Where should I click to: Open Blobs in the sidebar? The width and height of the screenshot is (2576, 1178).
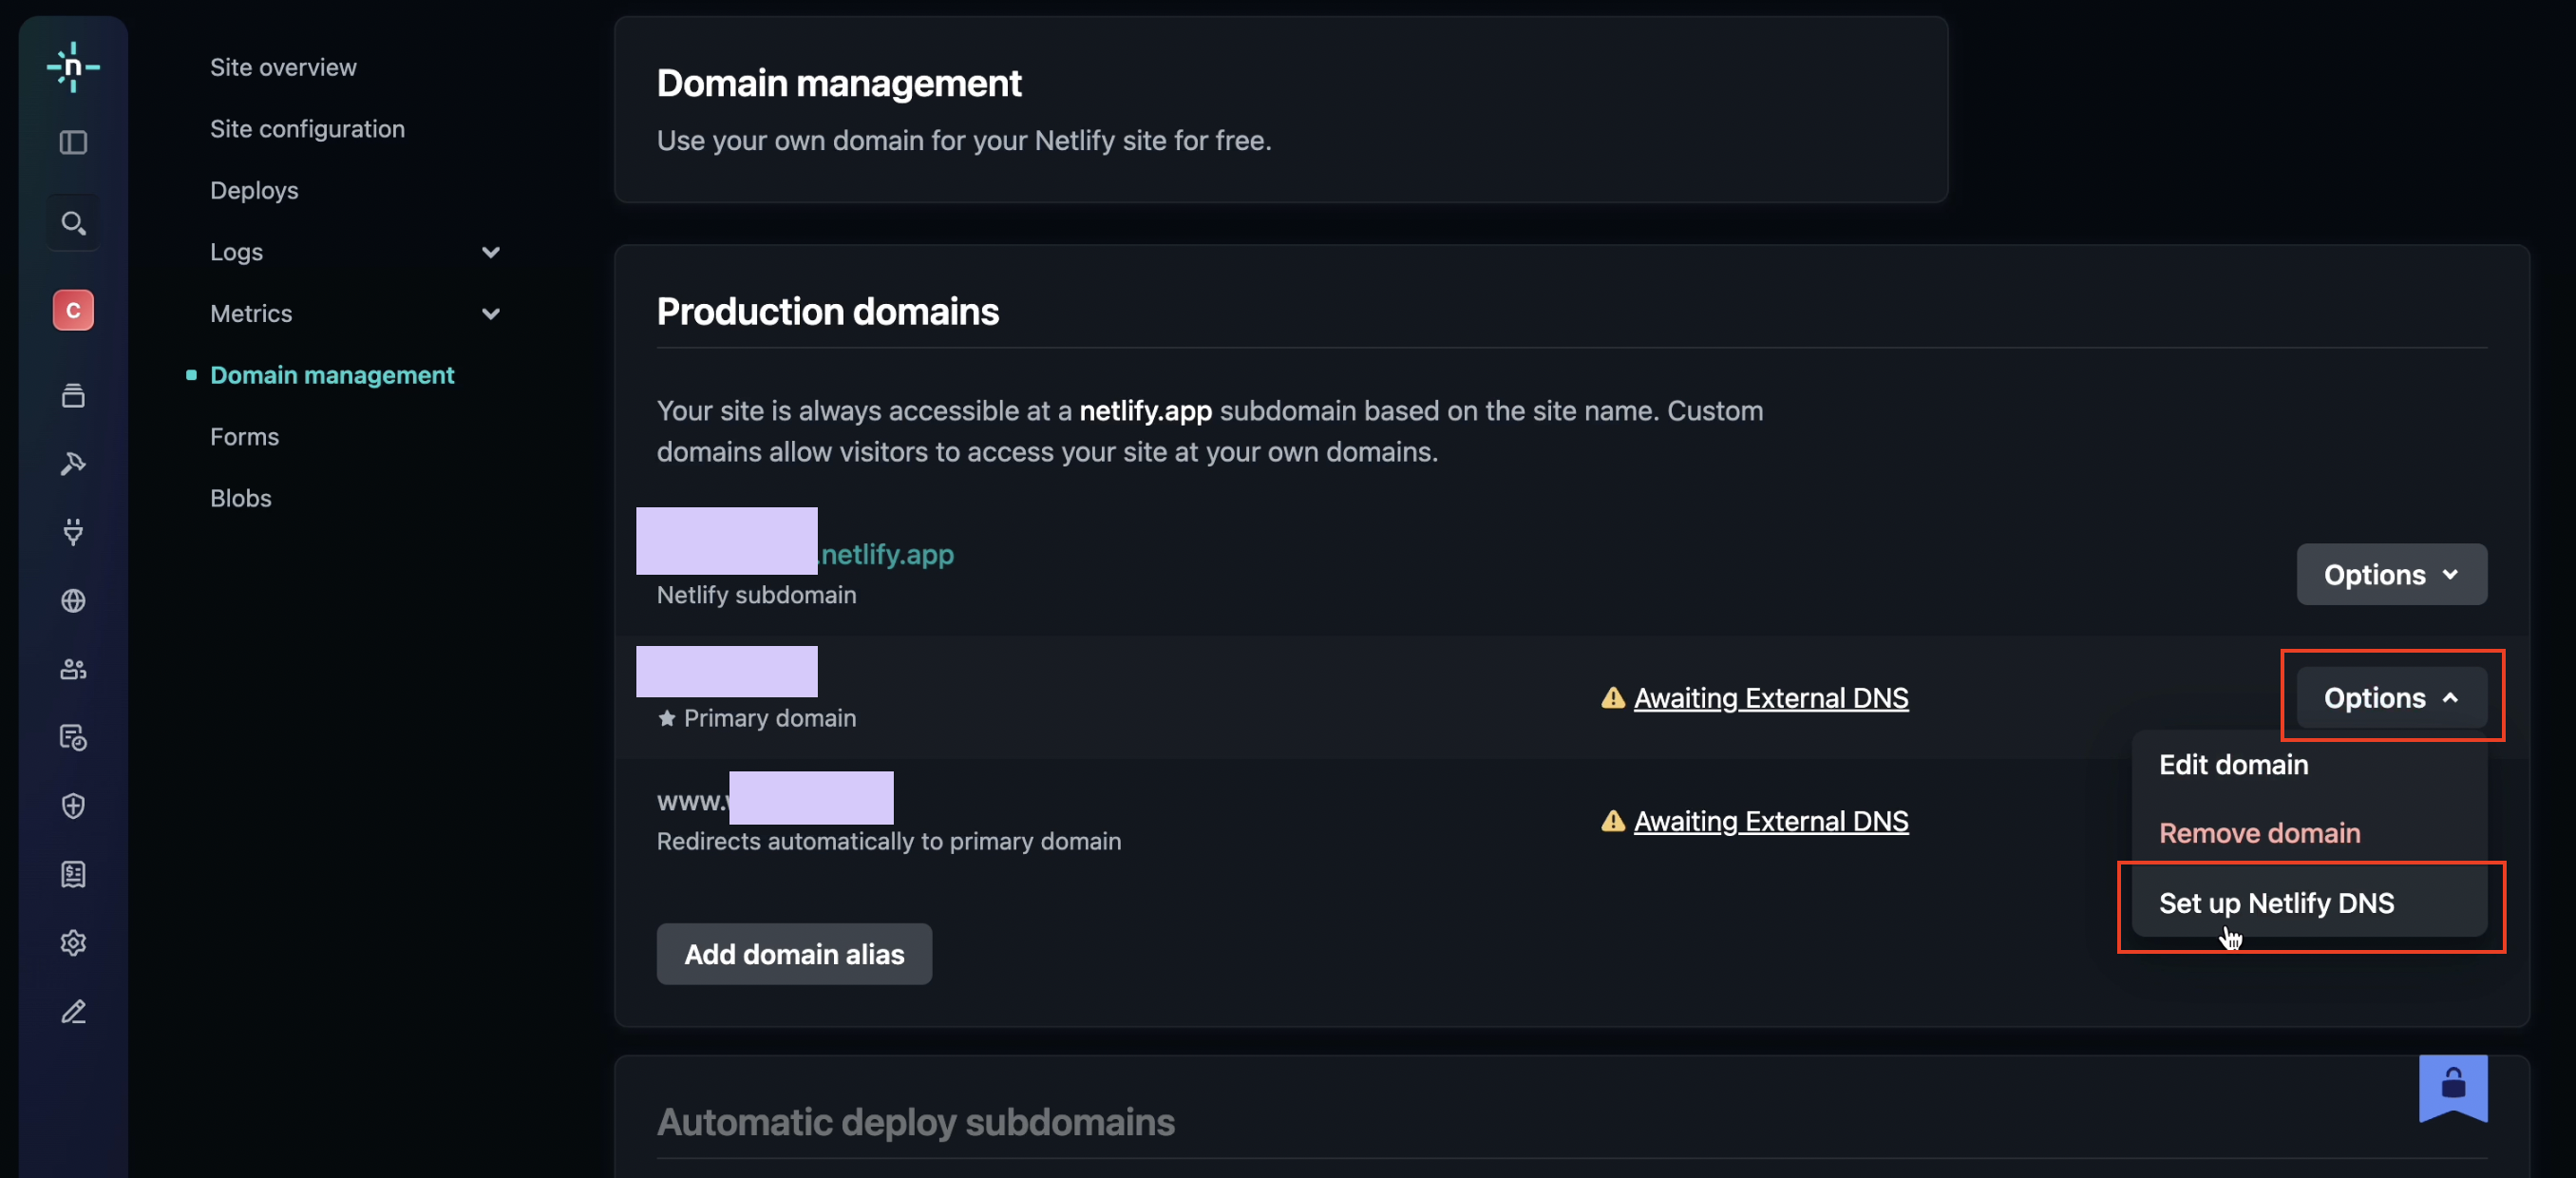pyautogui.click(x=240, y=498)
